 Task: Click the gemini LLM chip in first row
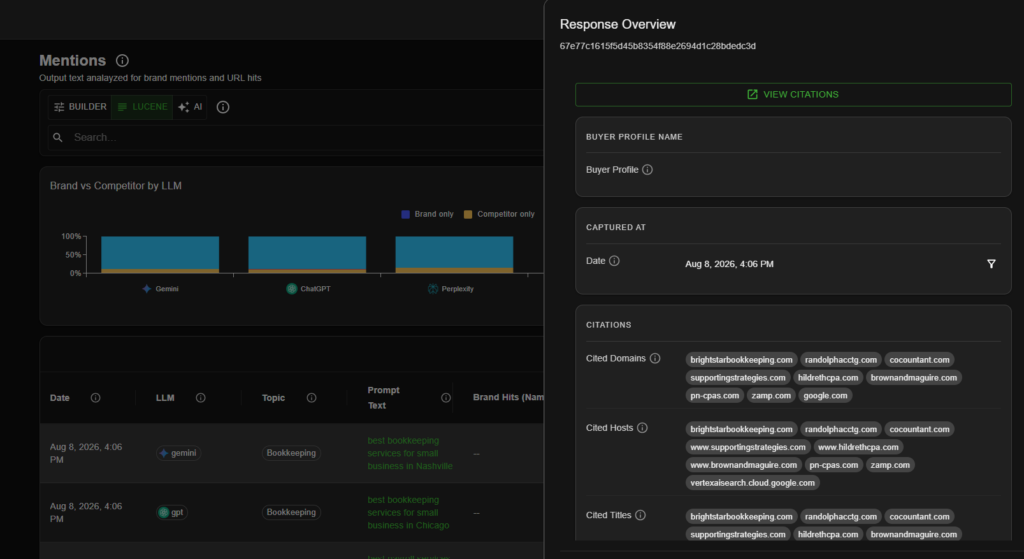click(178, 453)
